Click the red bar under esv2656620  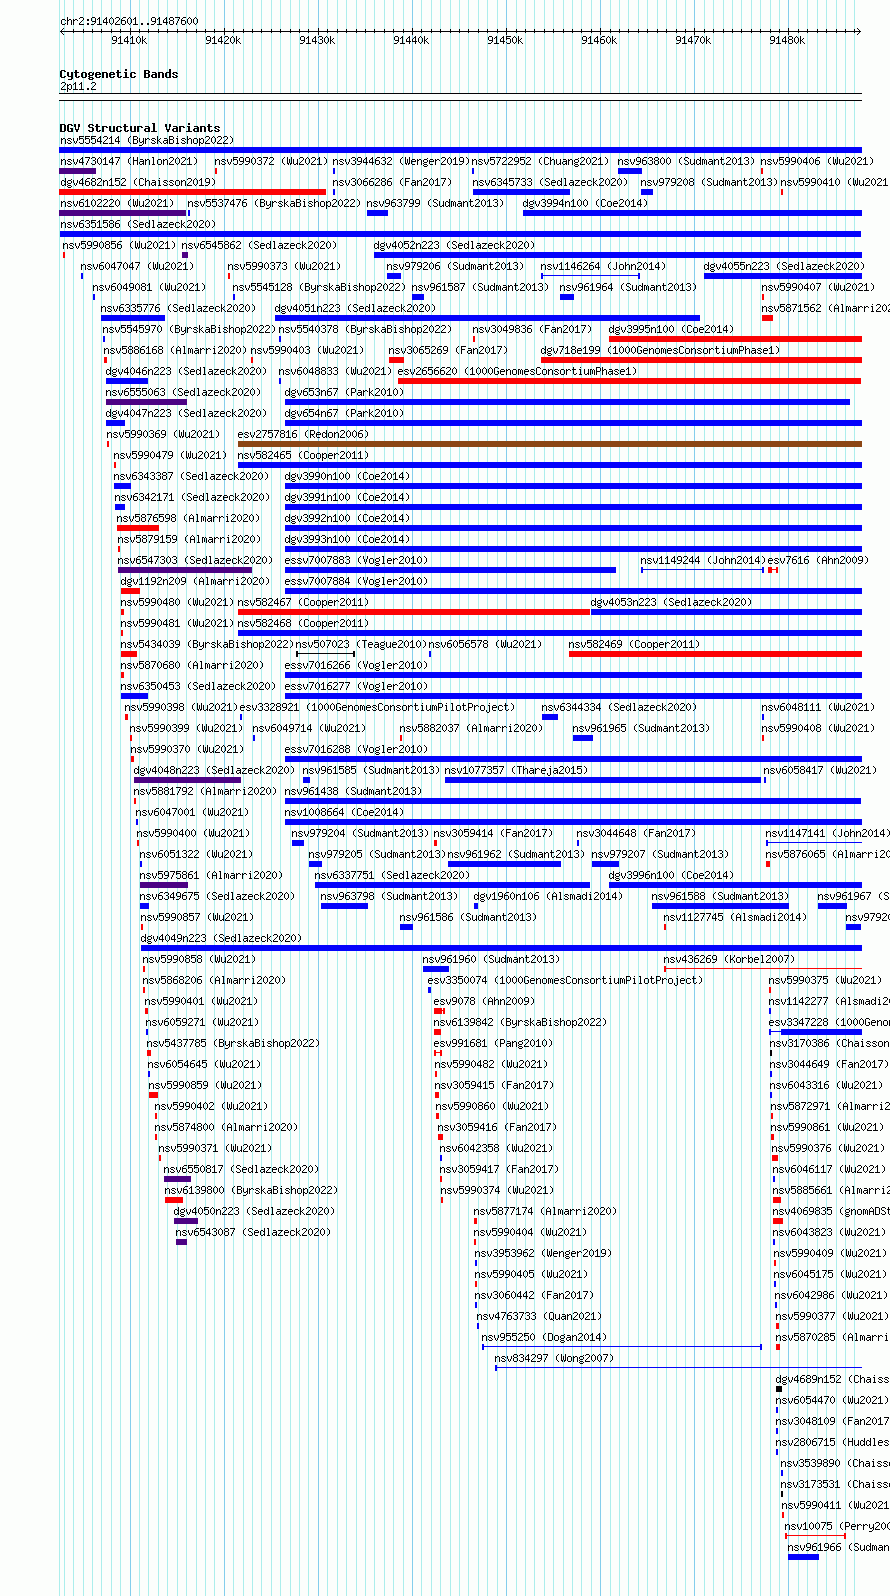629,381
